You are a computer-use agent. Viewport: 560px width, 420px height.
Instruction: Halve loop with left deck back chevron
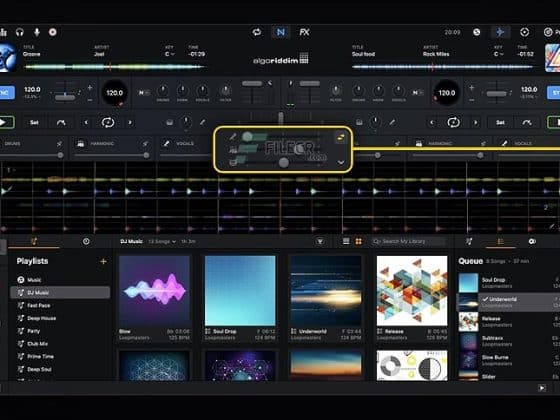pos(86,122)
